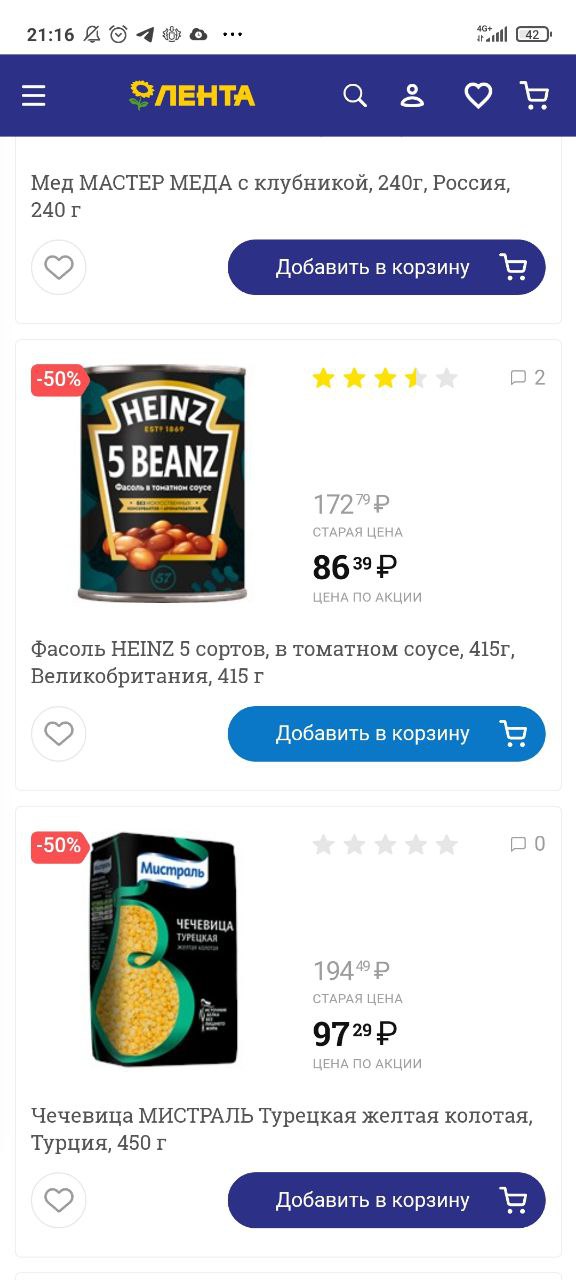Image resolution: width=576 pixels, height=1280 pixels.
Task: Open Heinz 5 Beanz product image
Action: [x=163, y=483]
